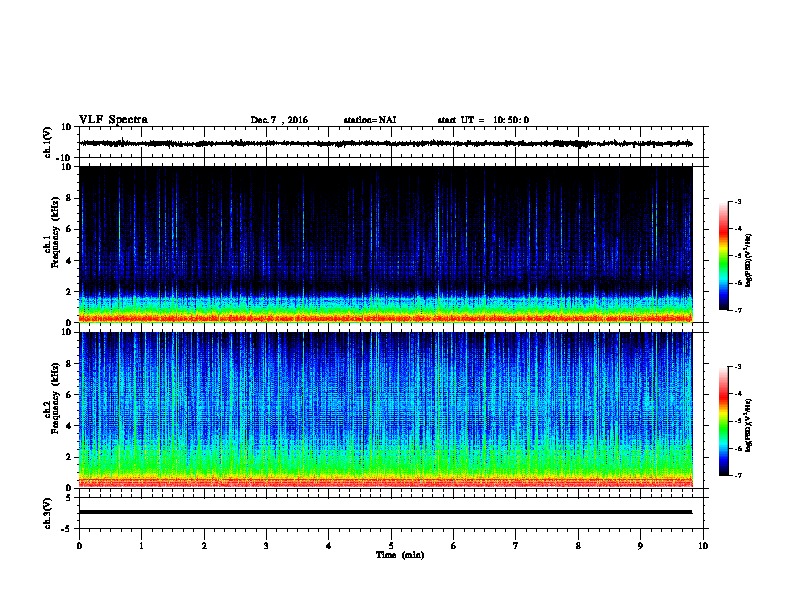Image resolution: width=792 pixels, height=612 pixels.
Task: Select the date text "Dec. 7, 2016"
Action: point(279,120)
